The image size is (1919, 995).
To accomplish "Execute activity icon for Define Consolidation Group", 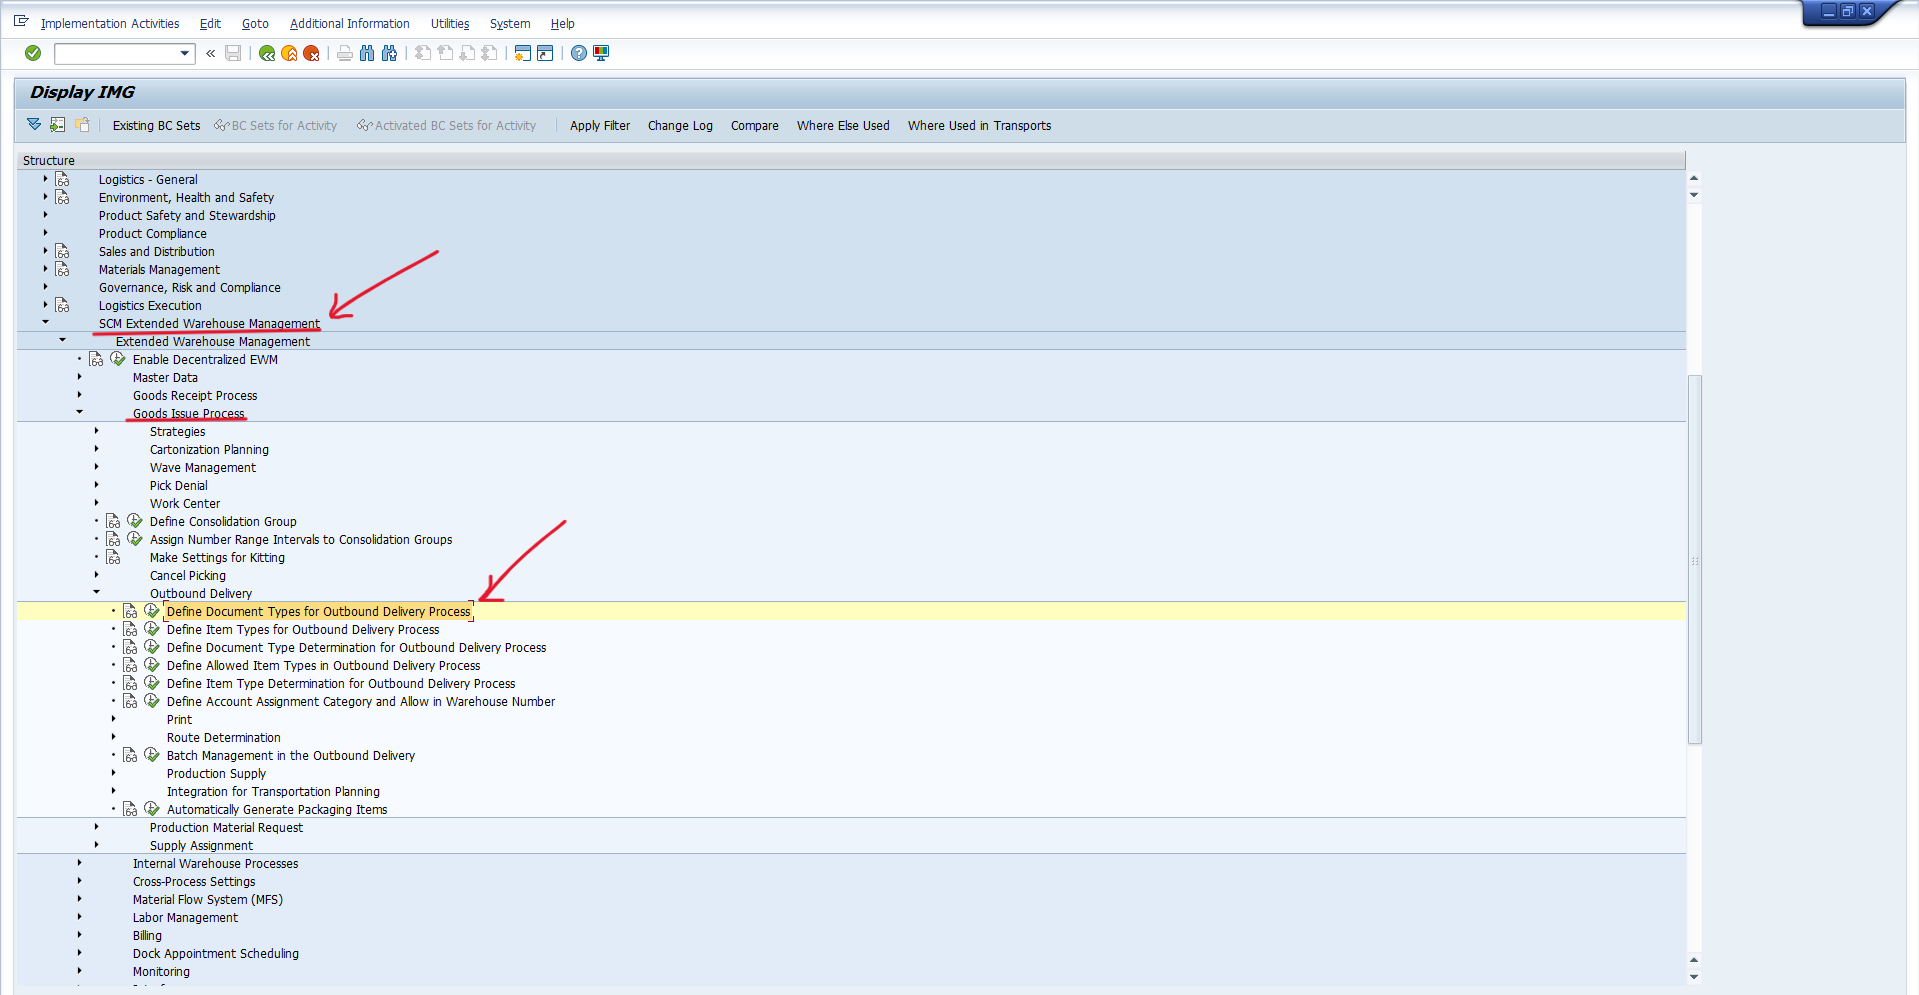I will 135,521.
